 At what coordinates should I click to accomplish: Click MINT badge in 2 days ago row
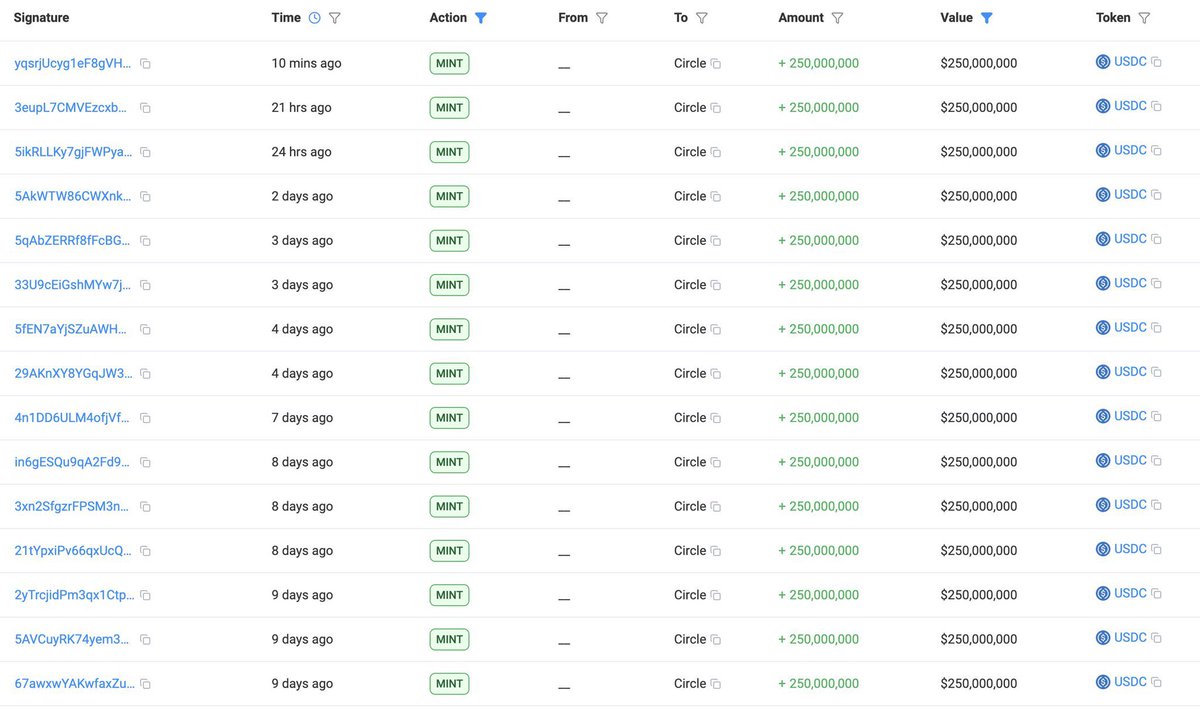coord(449,196)
